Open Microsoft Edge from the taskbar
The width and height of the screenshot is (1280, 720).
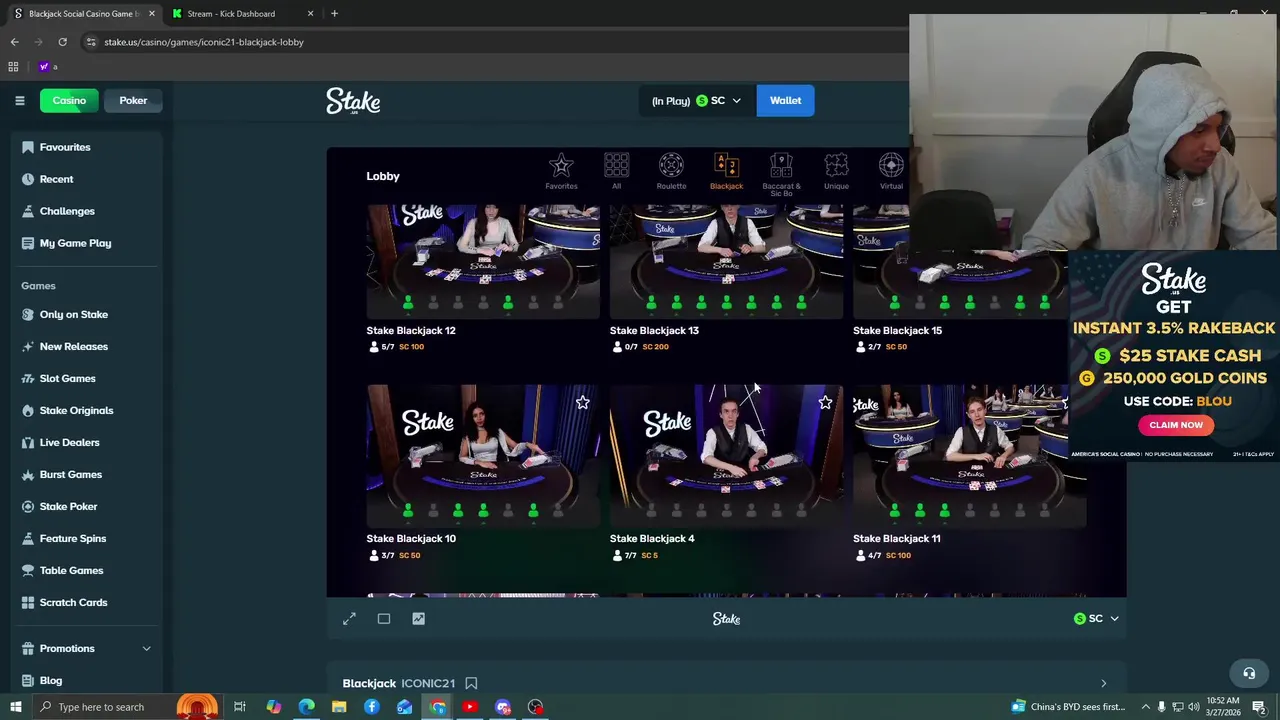point(306,707)
